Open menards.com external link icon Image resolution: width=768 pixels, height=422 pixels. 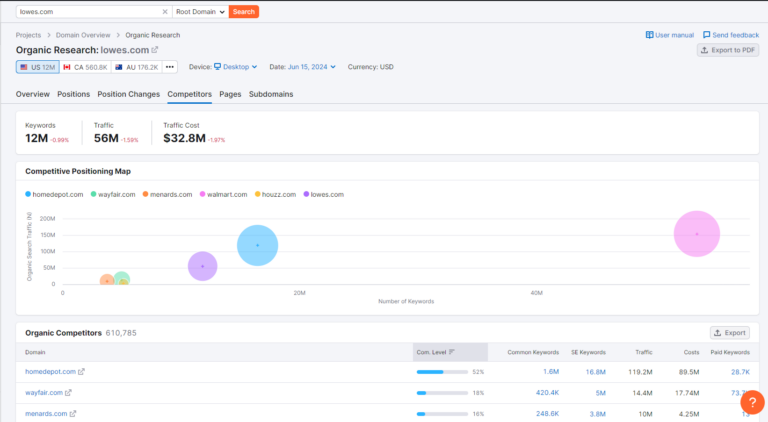tap(72, 414)
